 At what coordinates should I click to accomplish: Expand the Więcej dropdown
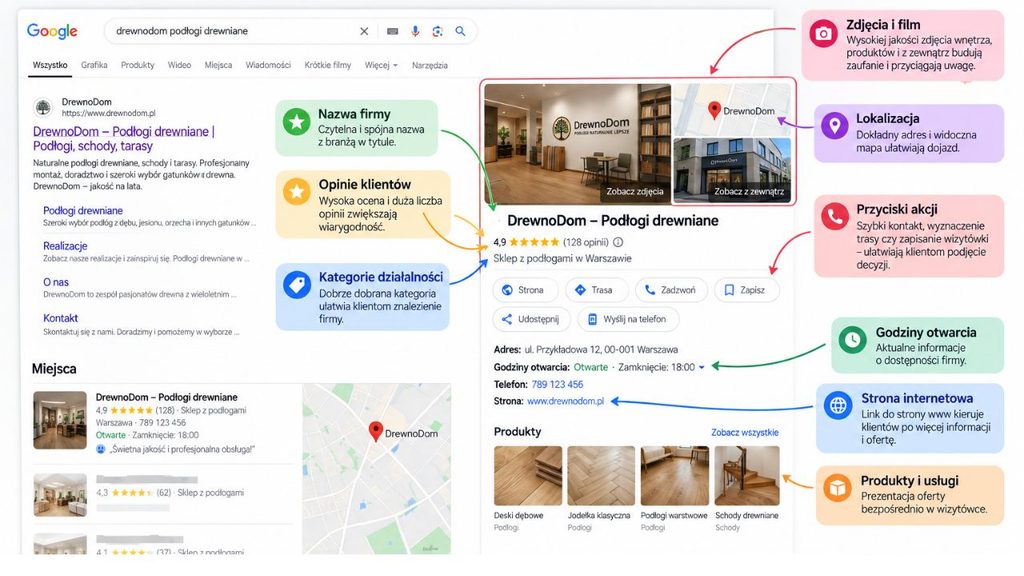point(381,65)
